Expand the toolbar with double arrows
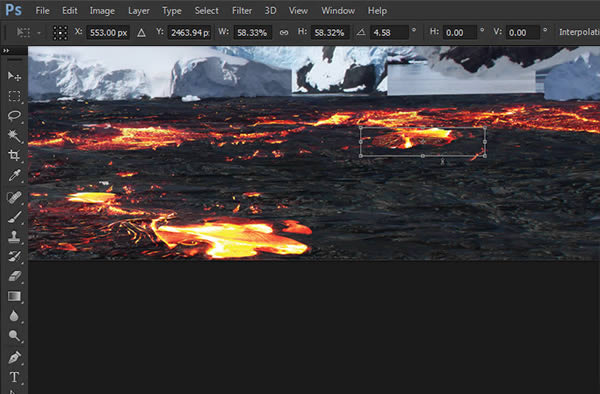 (6, 50)
